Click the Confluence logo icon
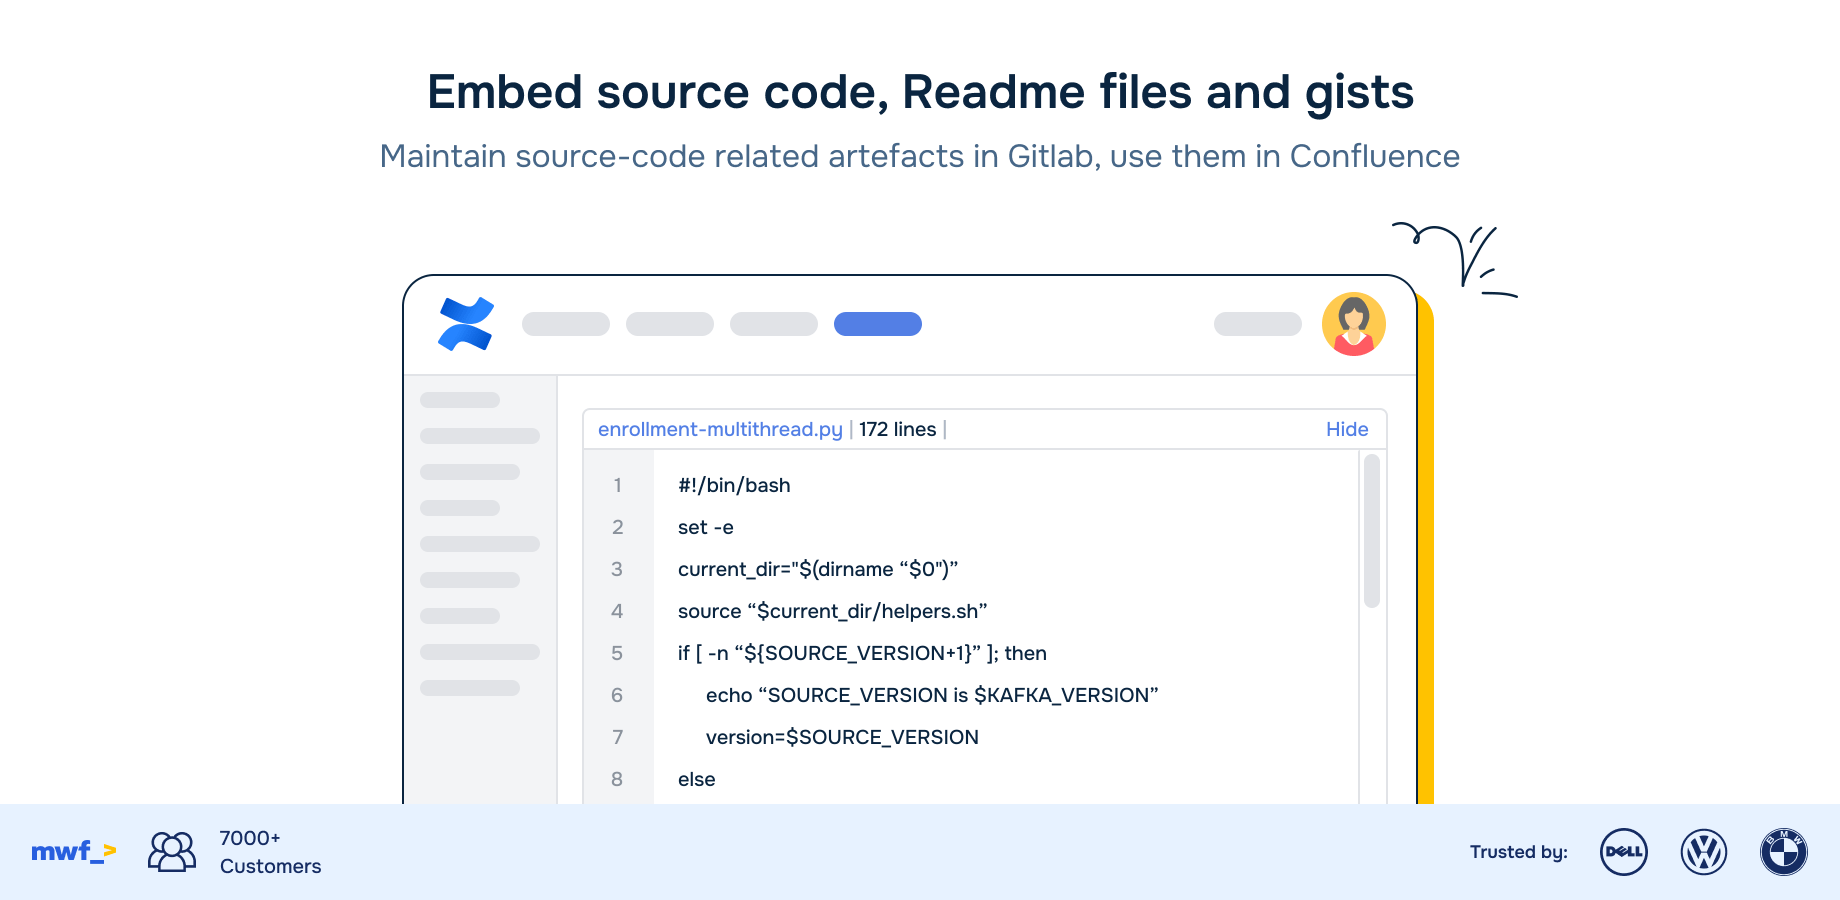The height and width of the screenshot is (900, 1840). [x=466, y=324]
